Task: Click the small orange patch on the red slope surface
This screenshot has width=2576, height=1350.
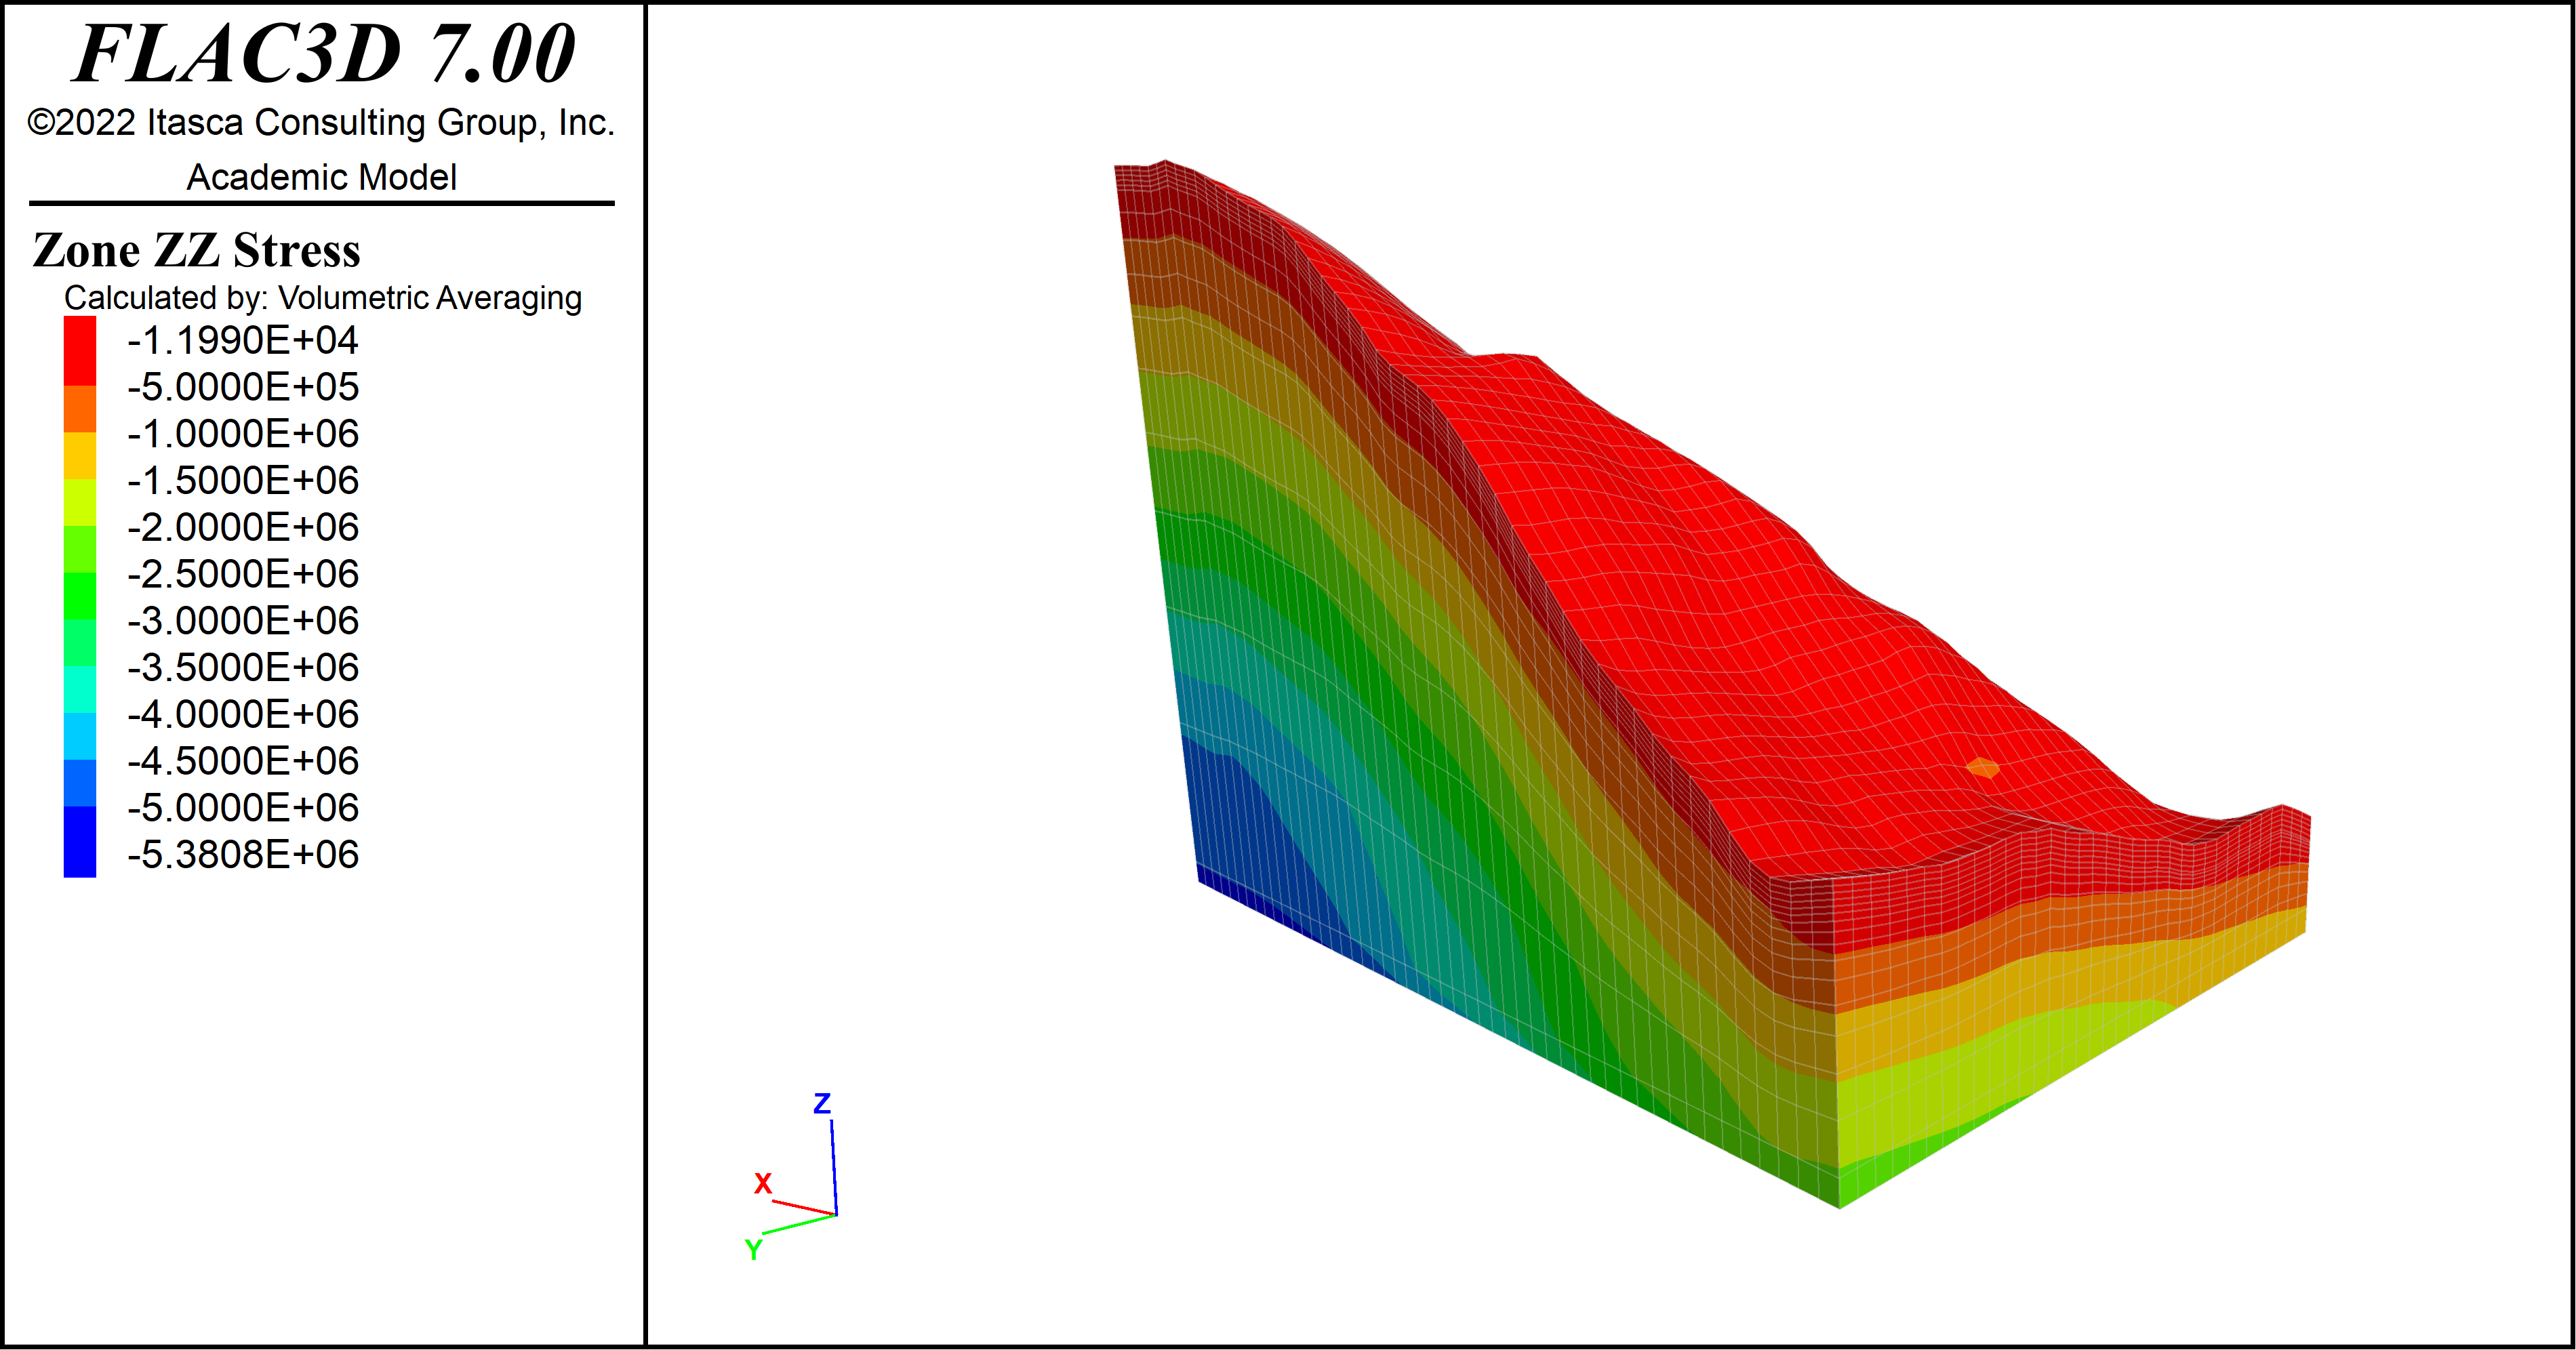Action: [1983, 768]
